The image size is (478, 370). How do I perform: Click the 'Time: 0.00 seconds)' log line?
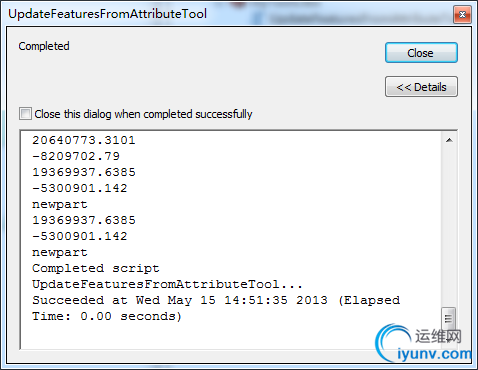107,316
